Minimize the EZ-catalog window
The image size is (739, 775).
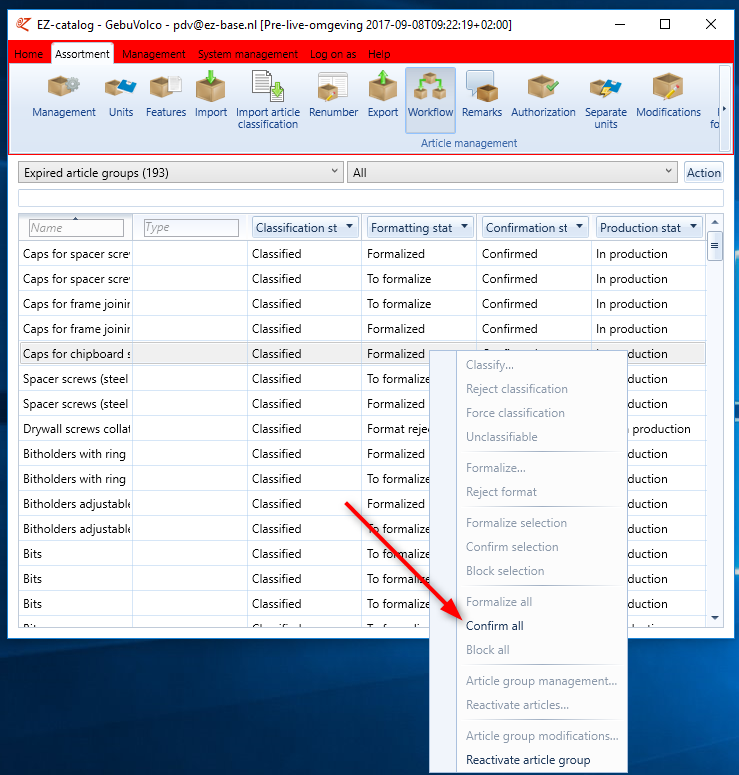(619, 24)
